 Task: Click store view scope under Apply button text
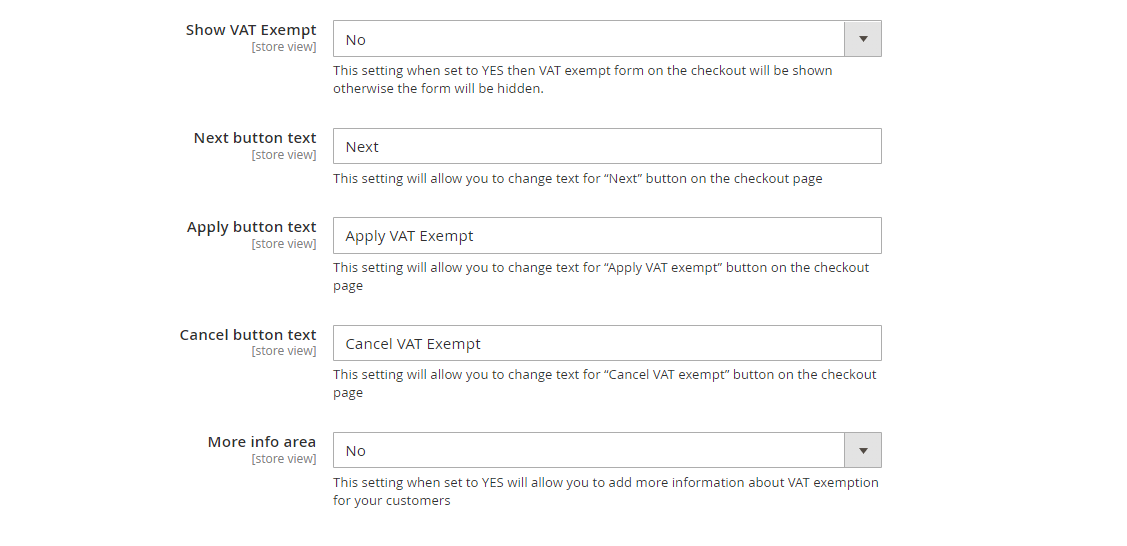point(284,244)
